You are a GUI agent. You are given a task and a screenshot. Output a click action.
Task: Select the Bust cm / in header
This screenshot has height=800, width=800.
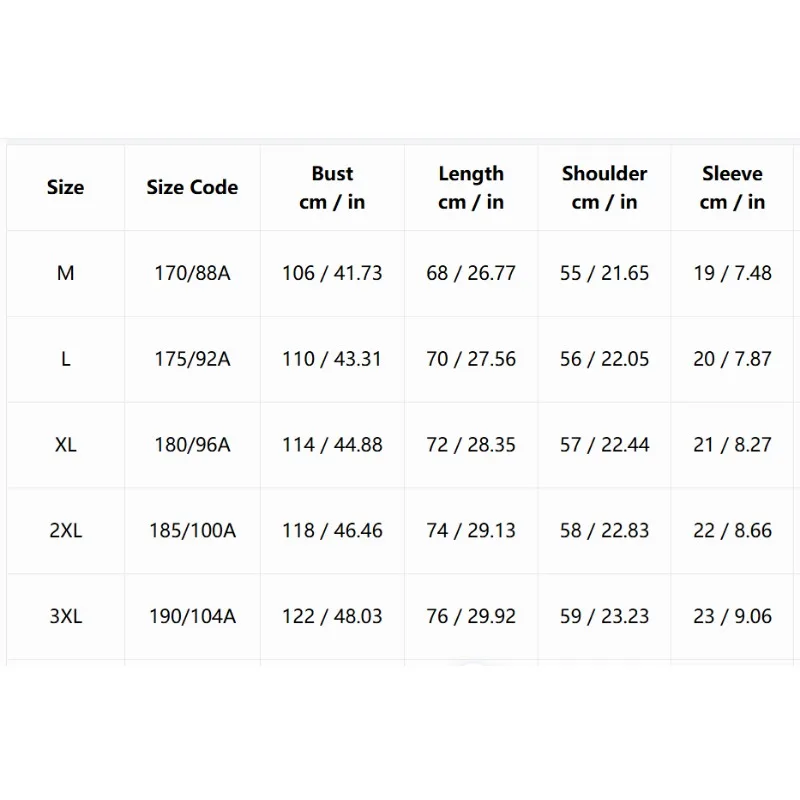point(332,188)
